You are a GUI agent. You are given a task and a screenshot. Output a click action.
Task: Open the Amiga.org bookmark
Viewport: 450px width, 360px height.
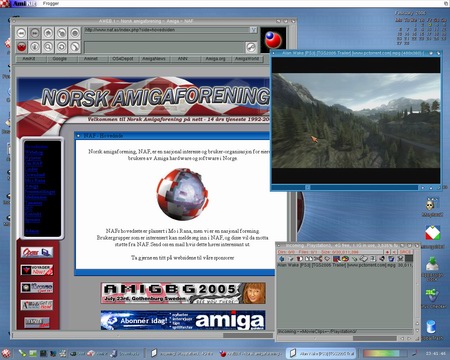click(x=215, y=59)
